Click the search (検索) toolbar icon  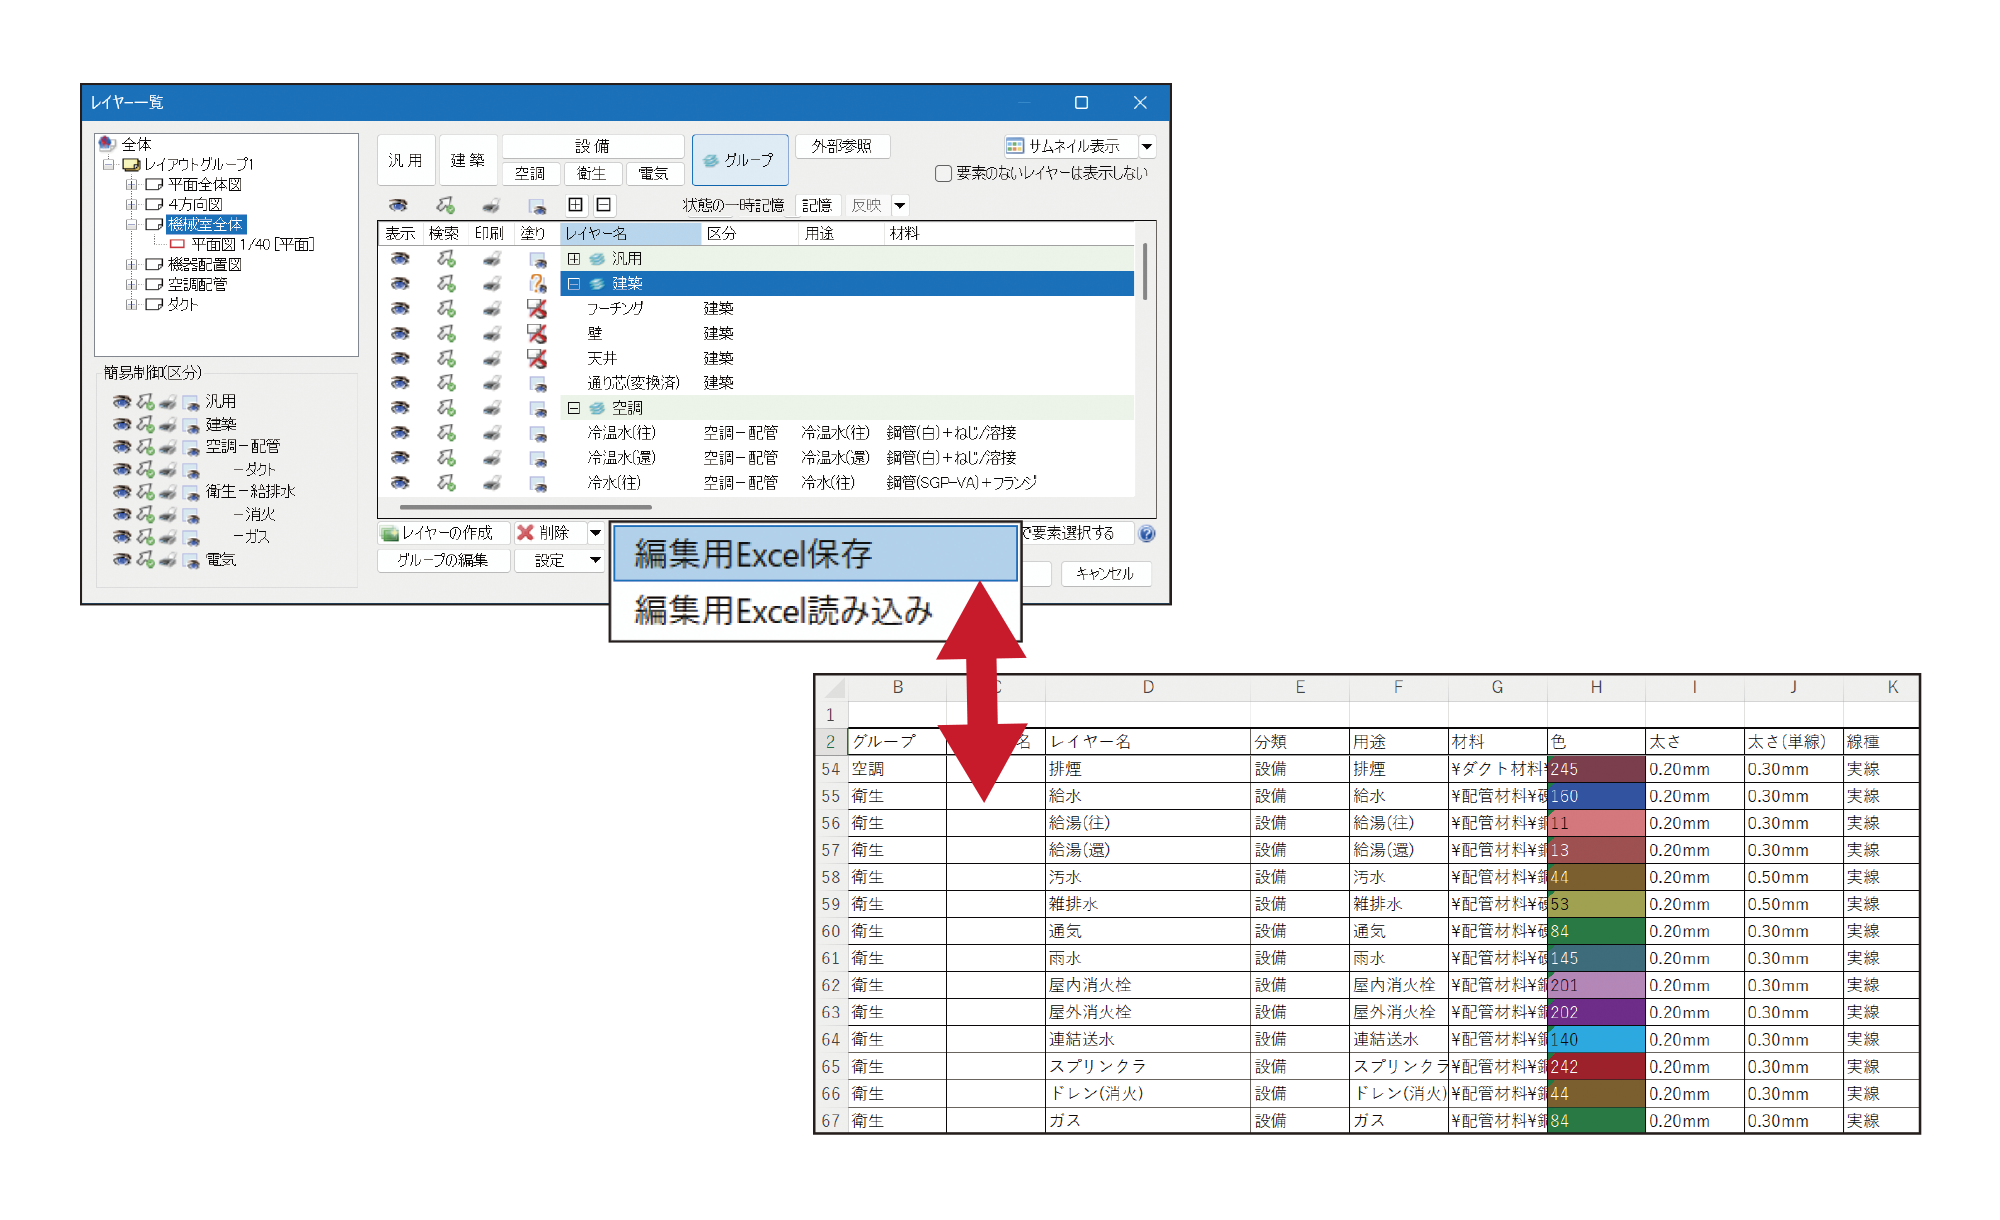click(x=445, y=205)
